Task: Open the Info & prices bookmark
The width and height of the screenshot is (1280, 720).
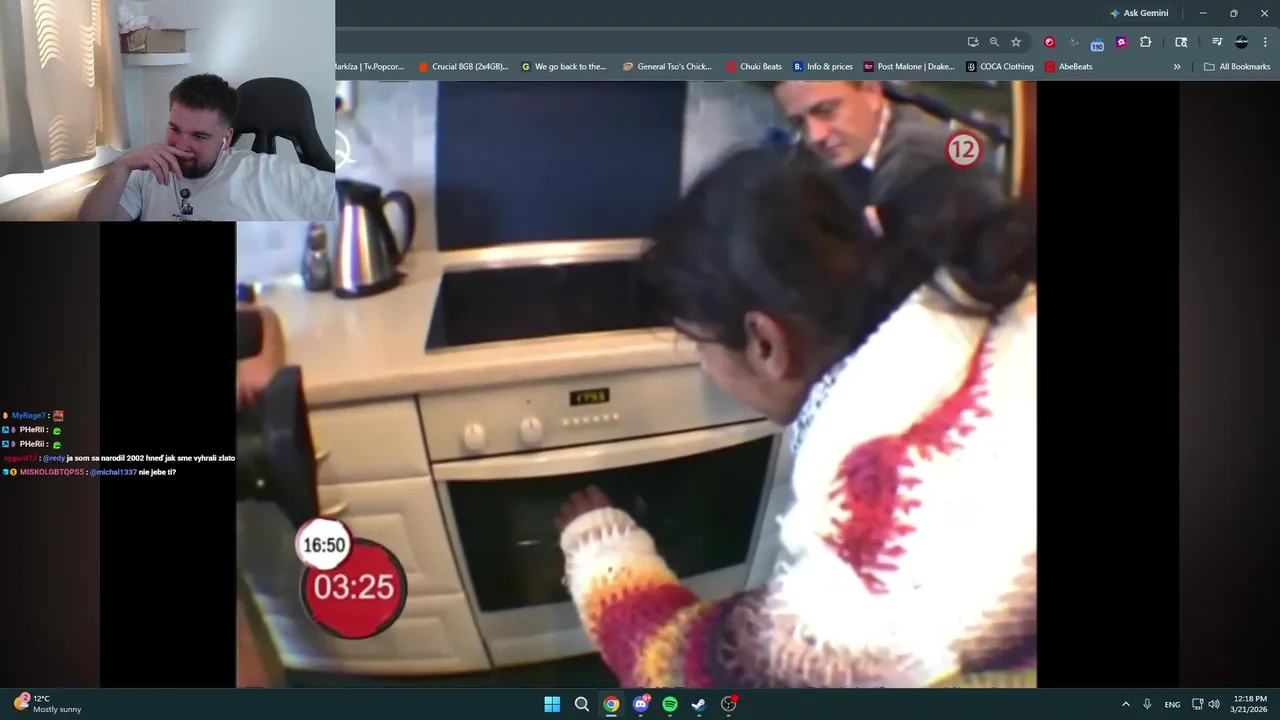Action: [x=823, y=67]
